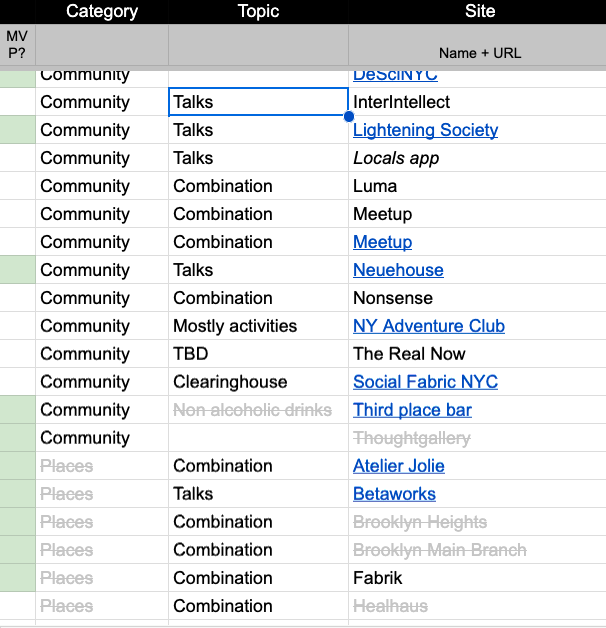Select the Name + URL header cell

click(x=479, y=52)
